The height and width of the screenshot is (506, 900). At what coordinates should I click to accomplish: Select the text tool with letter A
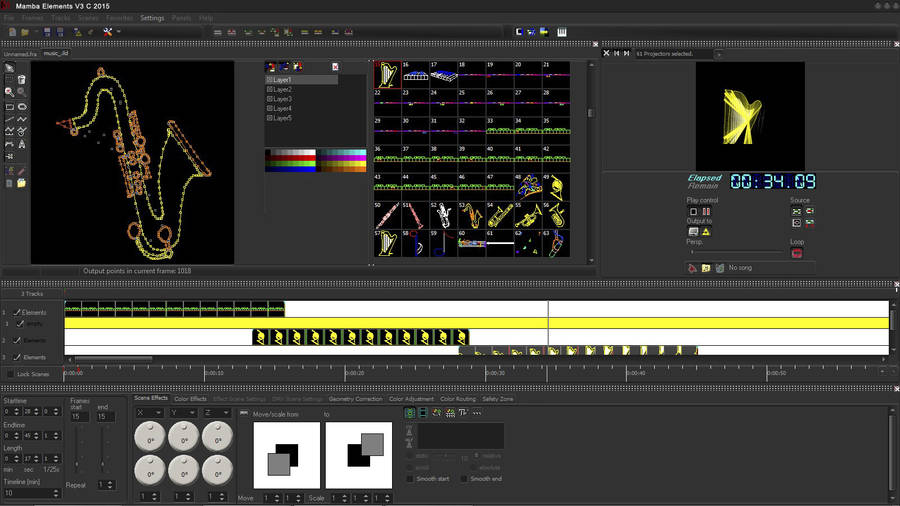point(22,143)
